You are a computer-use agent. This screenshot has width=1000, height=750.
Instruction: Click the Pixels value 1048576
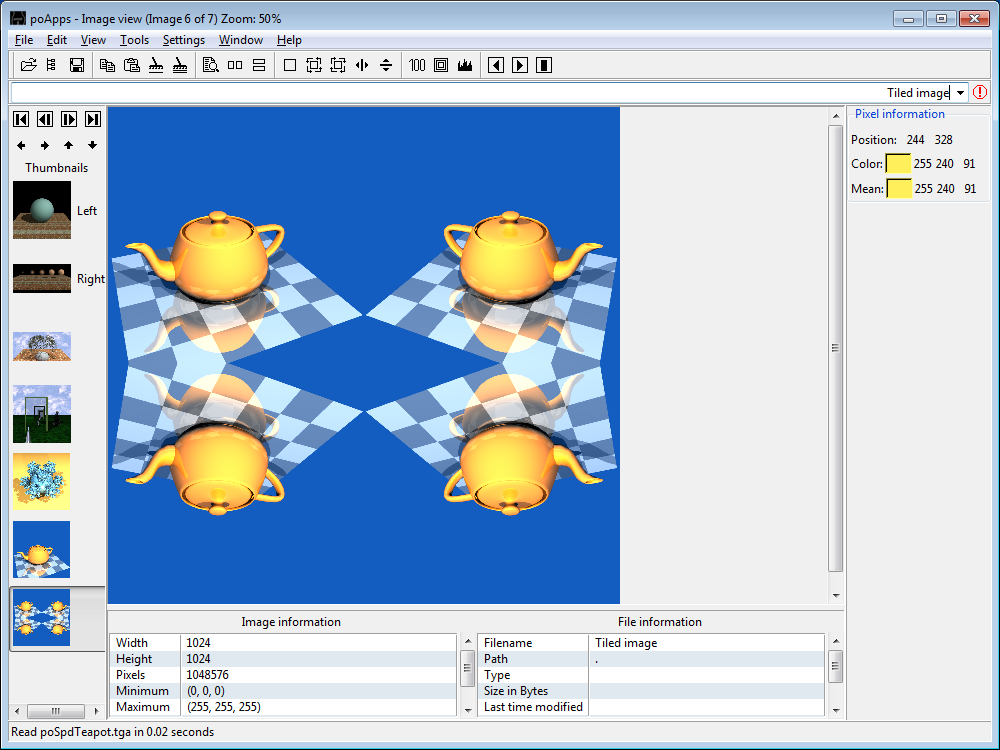coord(207,675)
